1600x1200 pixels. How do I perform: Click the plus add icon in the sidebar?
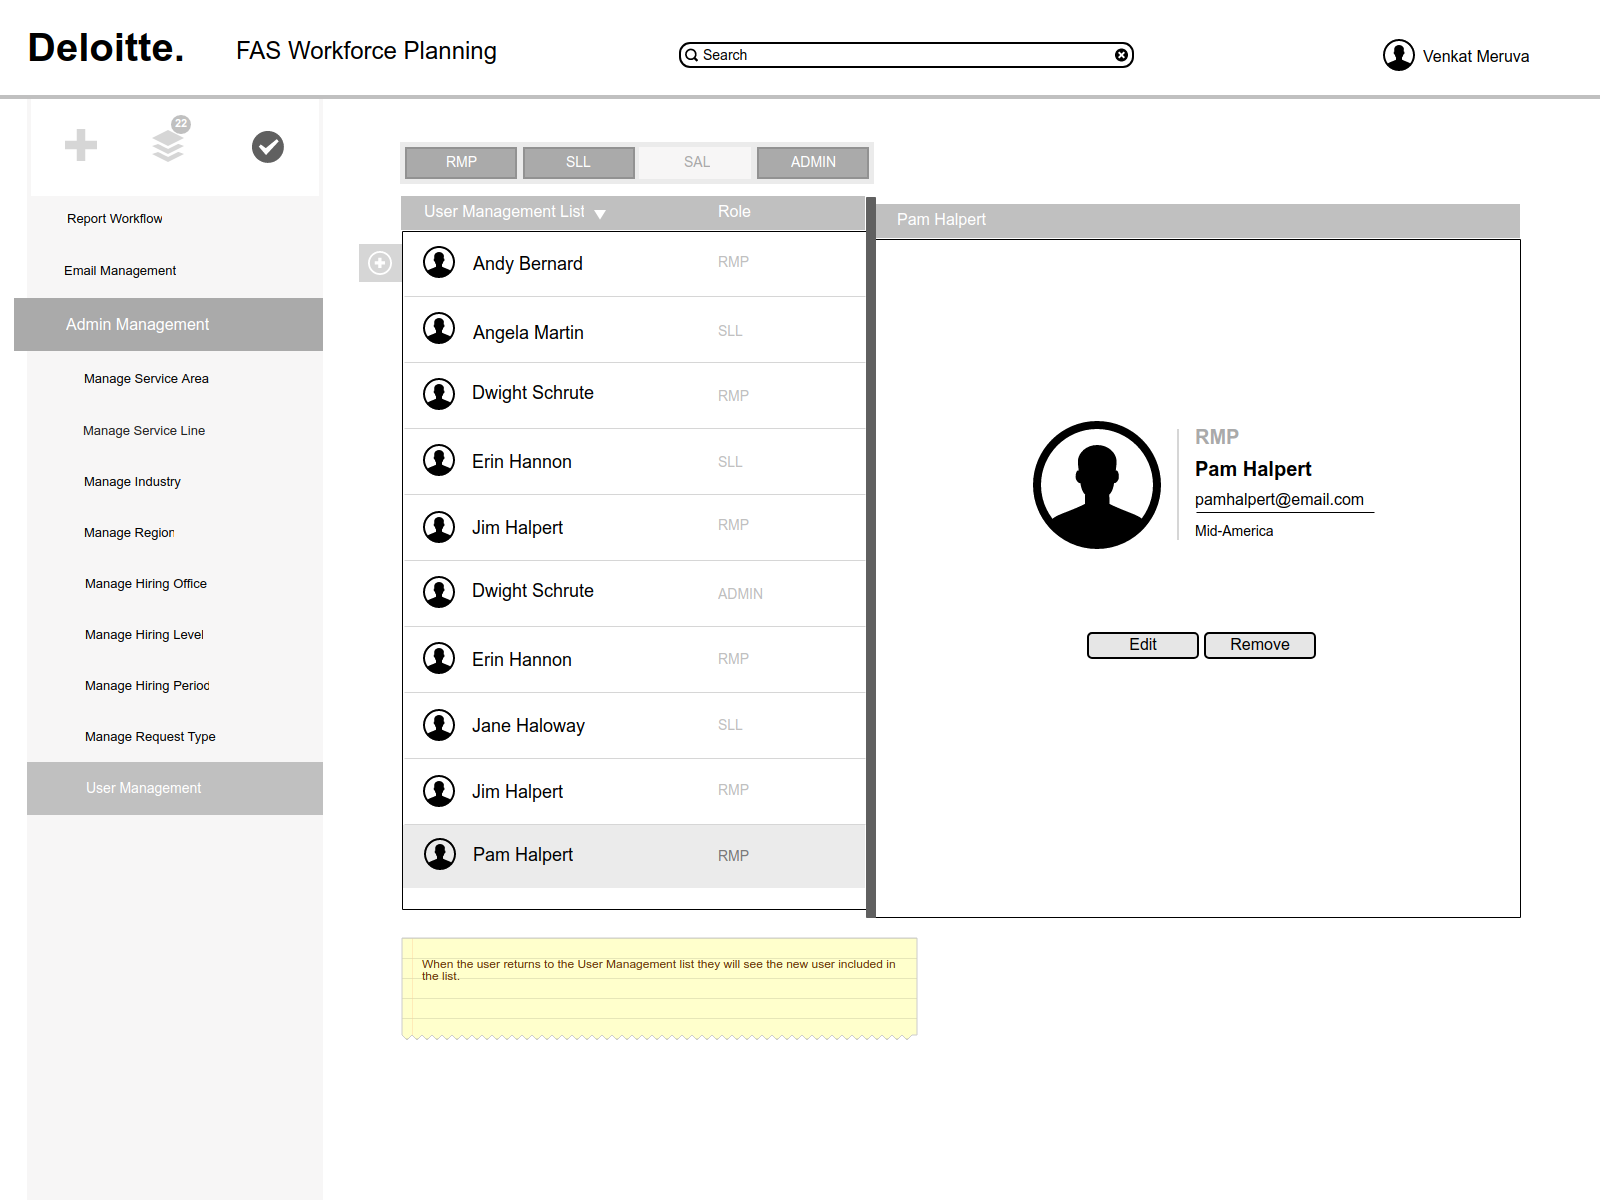81,146
